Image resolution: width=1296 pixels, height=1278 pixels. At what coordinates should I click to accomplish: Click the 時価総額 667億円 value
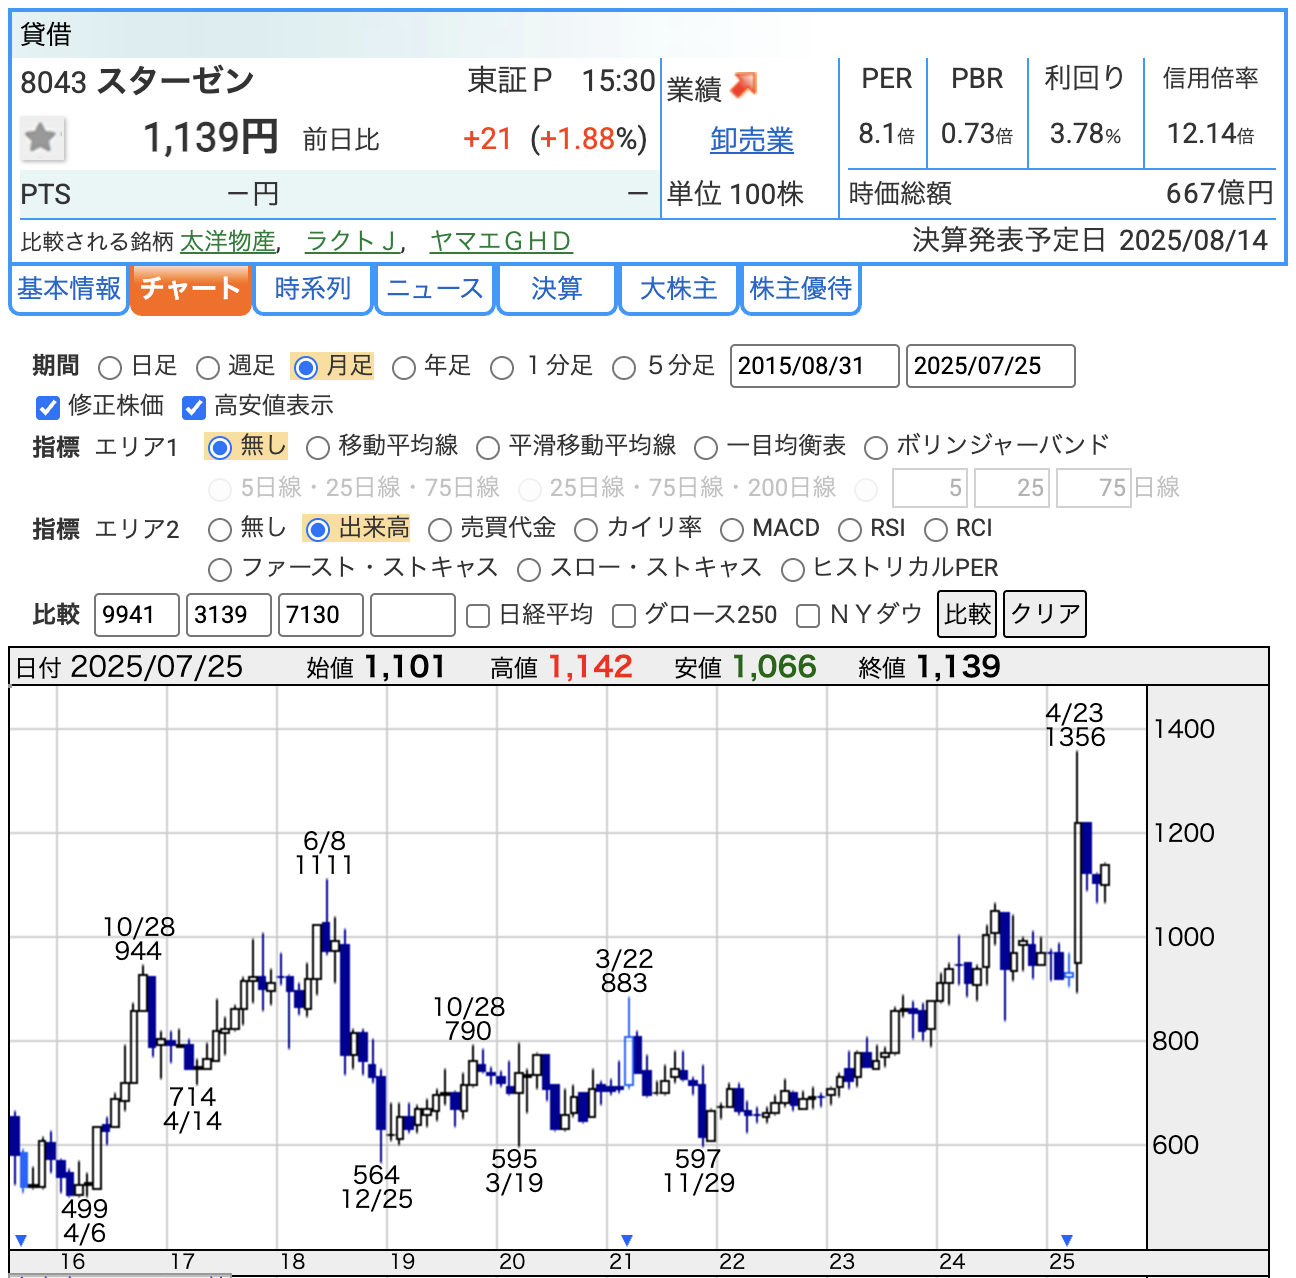(1219, 193)
